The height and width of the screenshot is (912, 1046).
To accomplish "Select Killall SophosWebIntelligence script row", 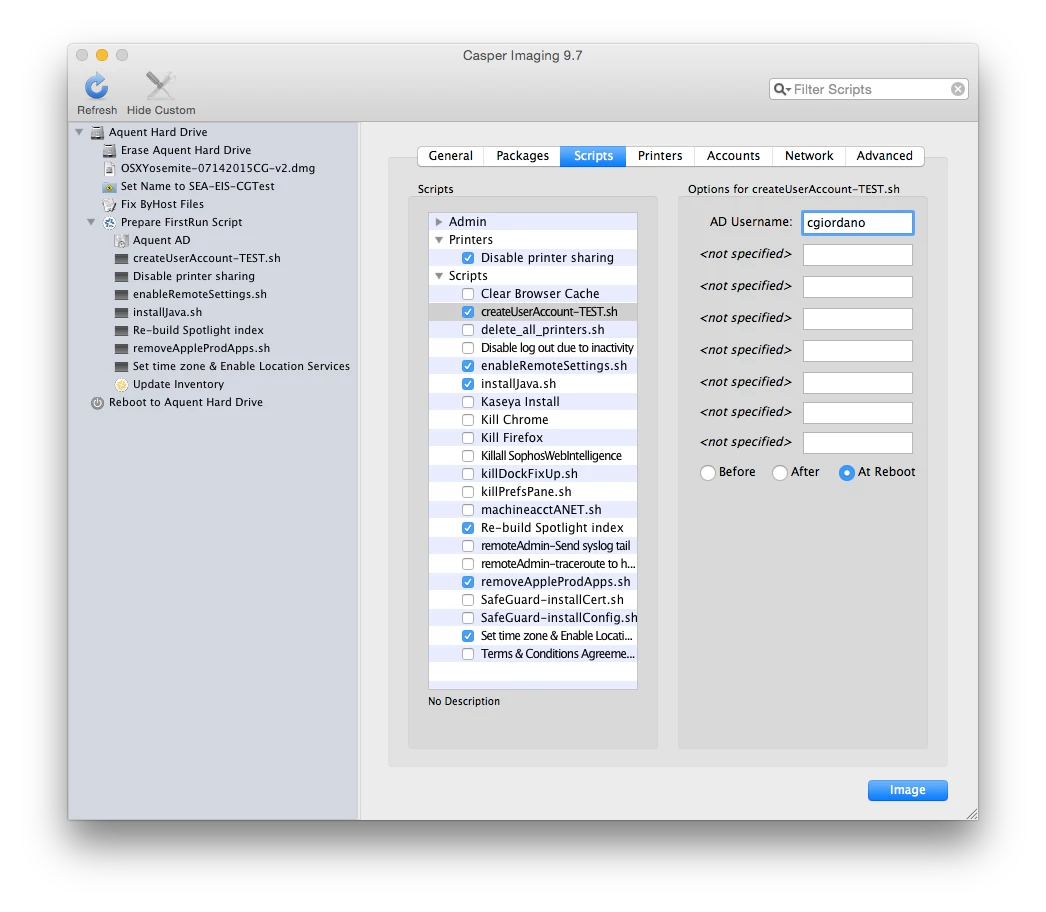I will point(533,456).
